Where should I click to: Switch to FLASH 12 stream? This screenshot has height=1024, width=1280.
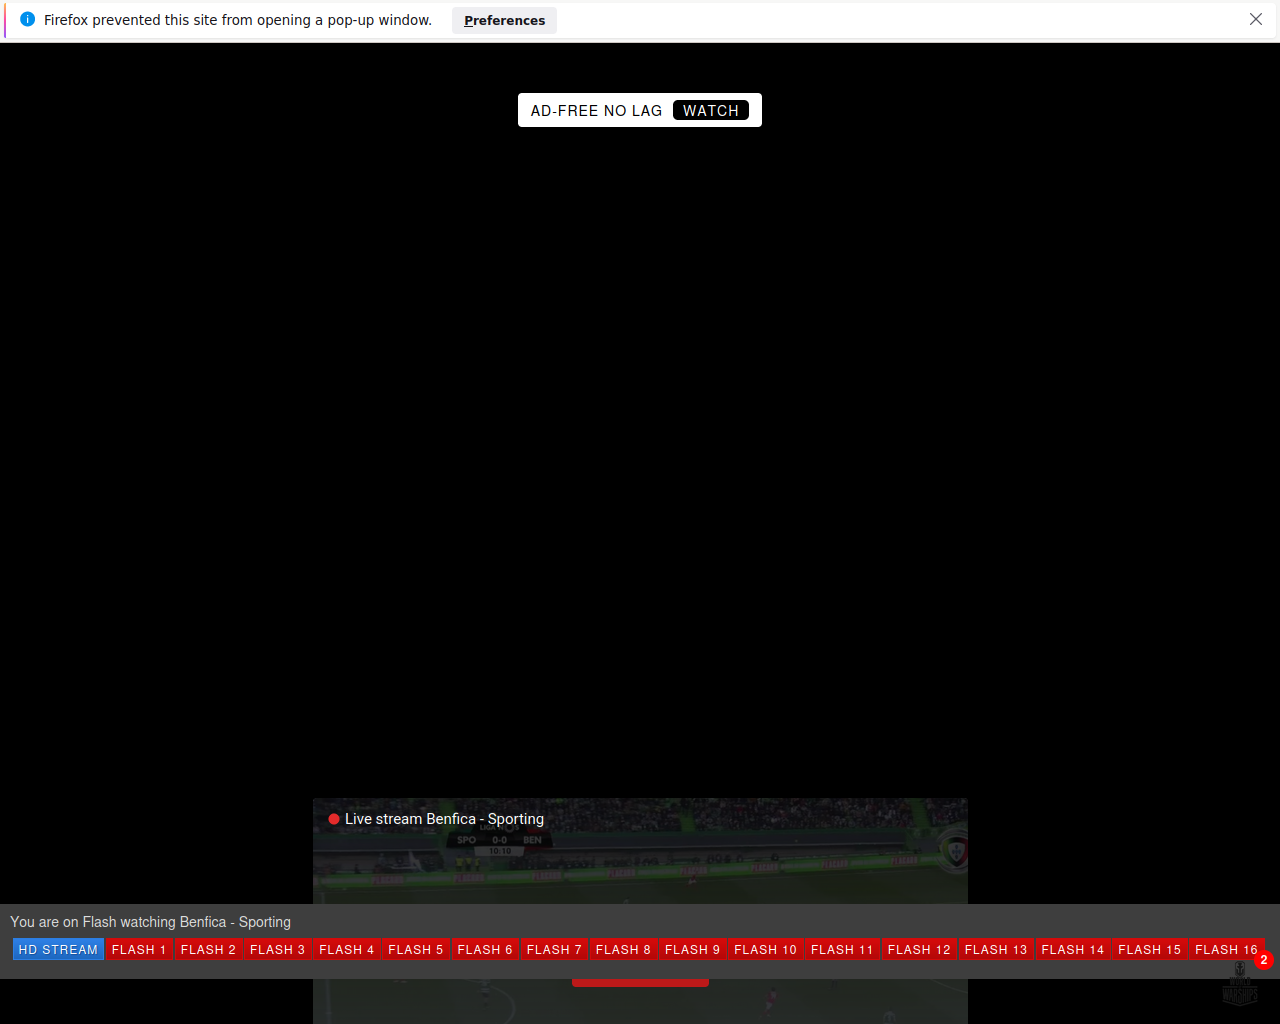pos(919,949)
